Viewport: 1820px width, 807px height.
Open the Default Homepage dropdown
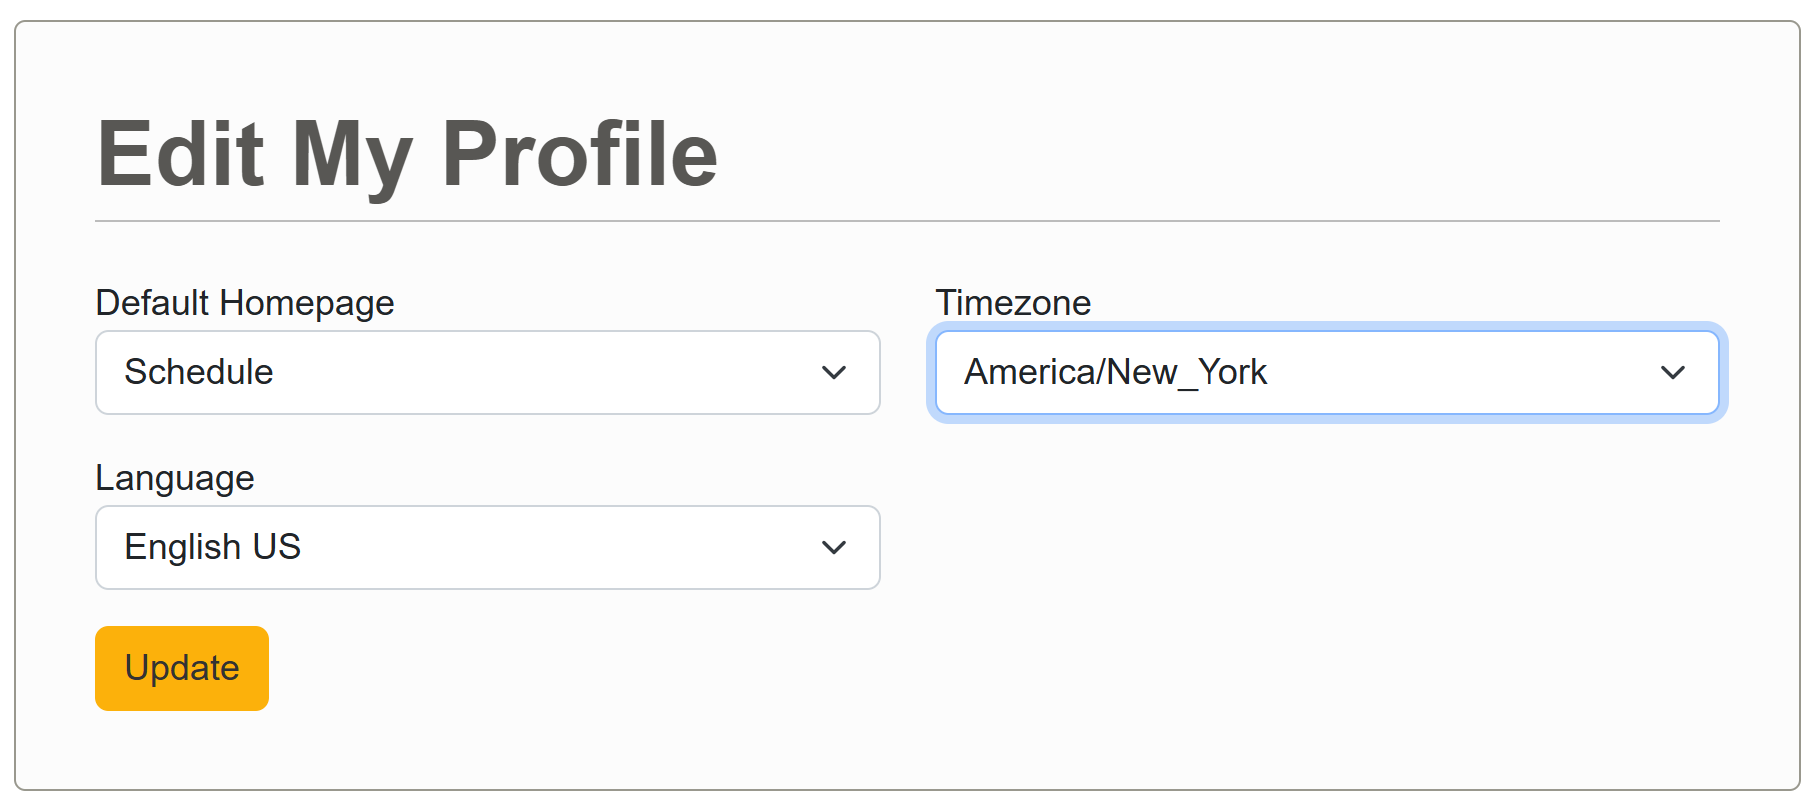click(x=487, y=372)
